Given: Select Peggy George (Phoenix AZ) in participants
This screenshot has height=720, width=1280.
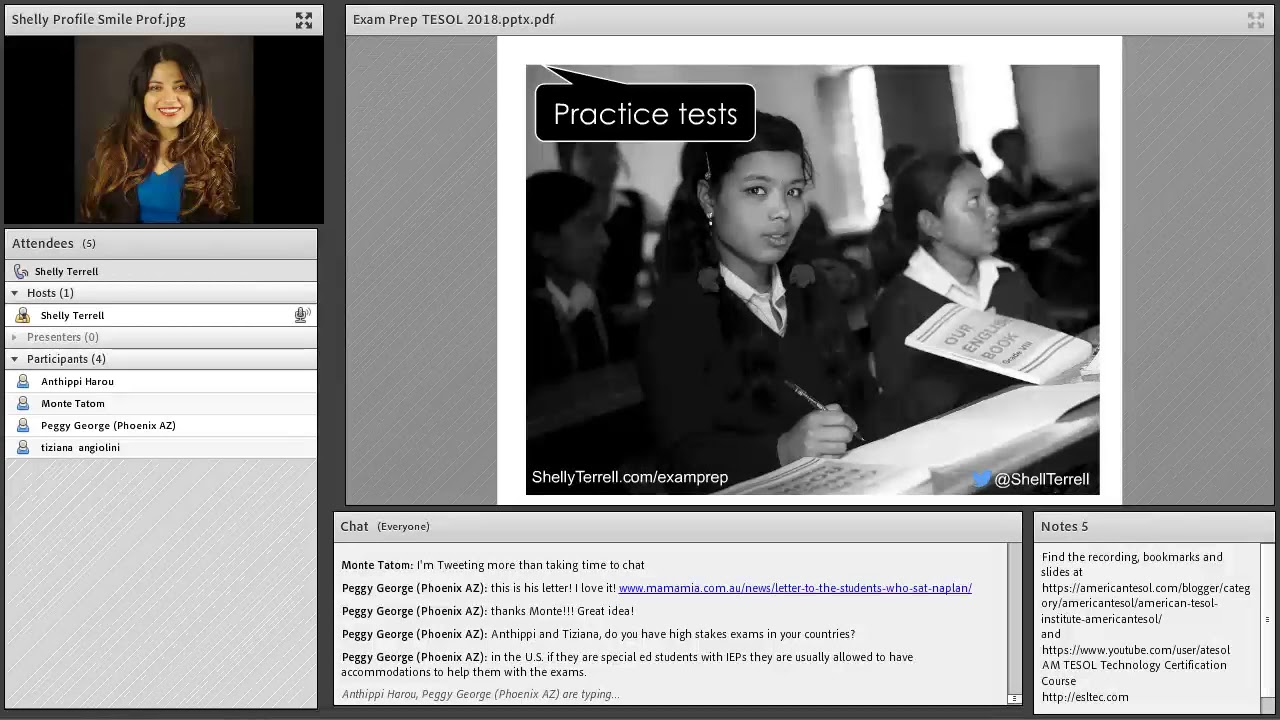Looking at the screenshot, I should click(161, 425).
